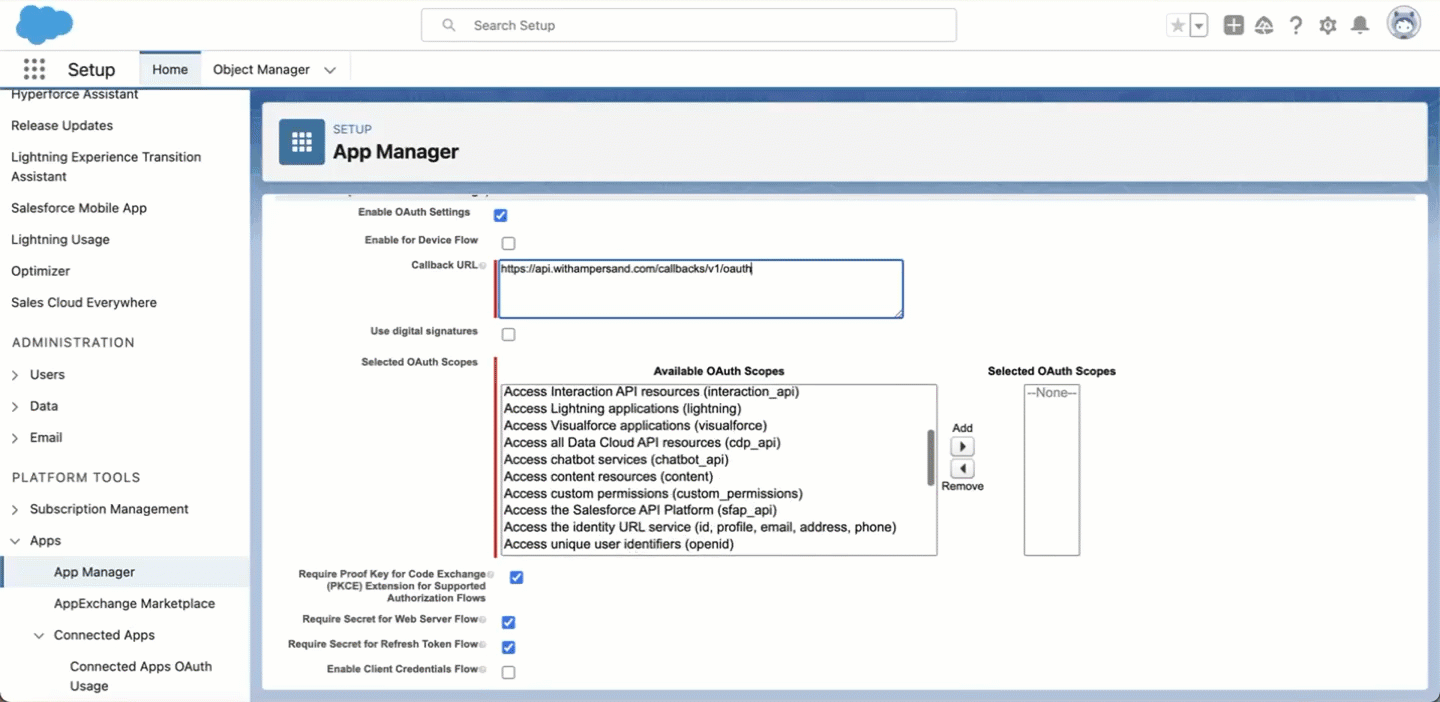Collapse the Apps section

[x=14, y=540]
